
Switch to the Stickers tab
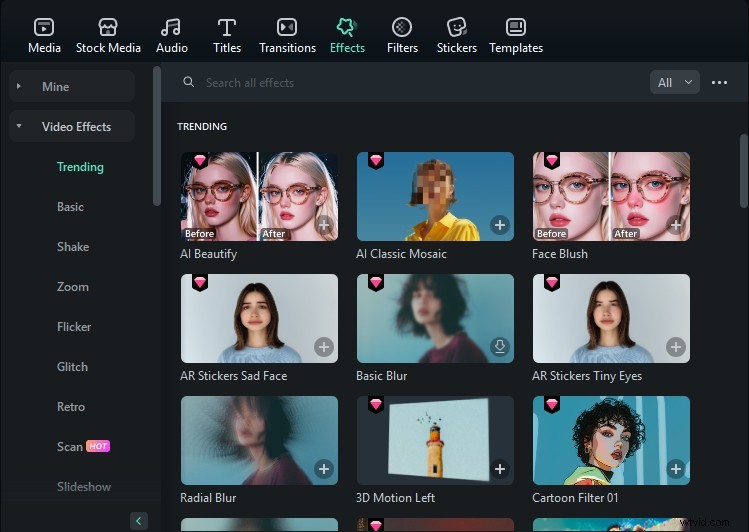456,35
